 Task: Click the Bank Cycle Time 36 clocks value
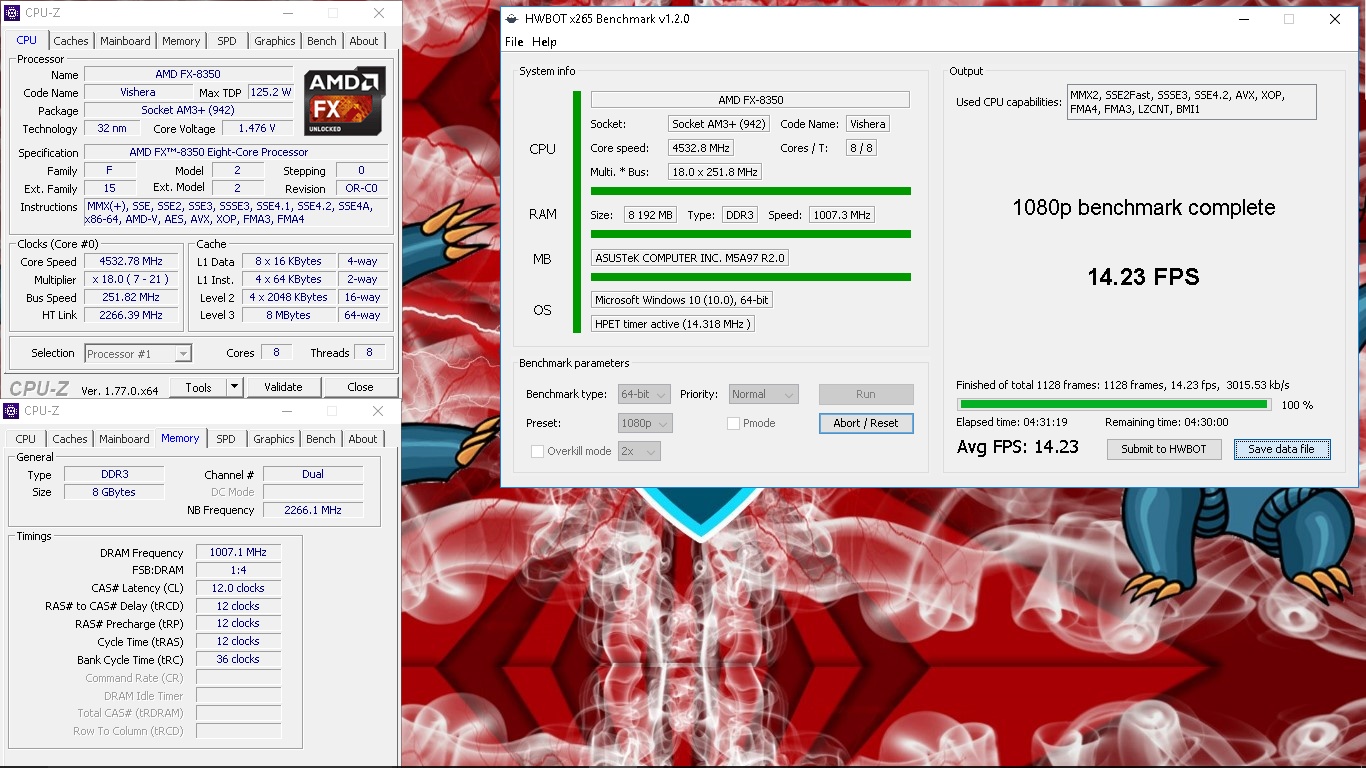coord(238,660)
